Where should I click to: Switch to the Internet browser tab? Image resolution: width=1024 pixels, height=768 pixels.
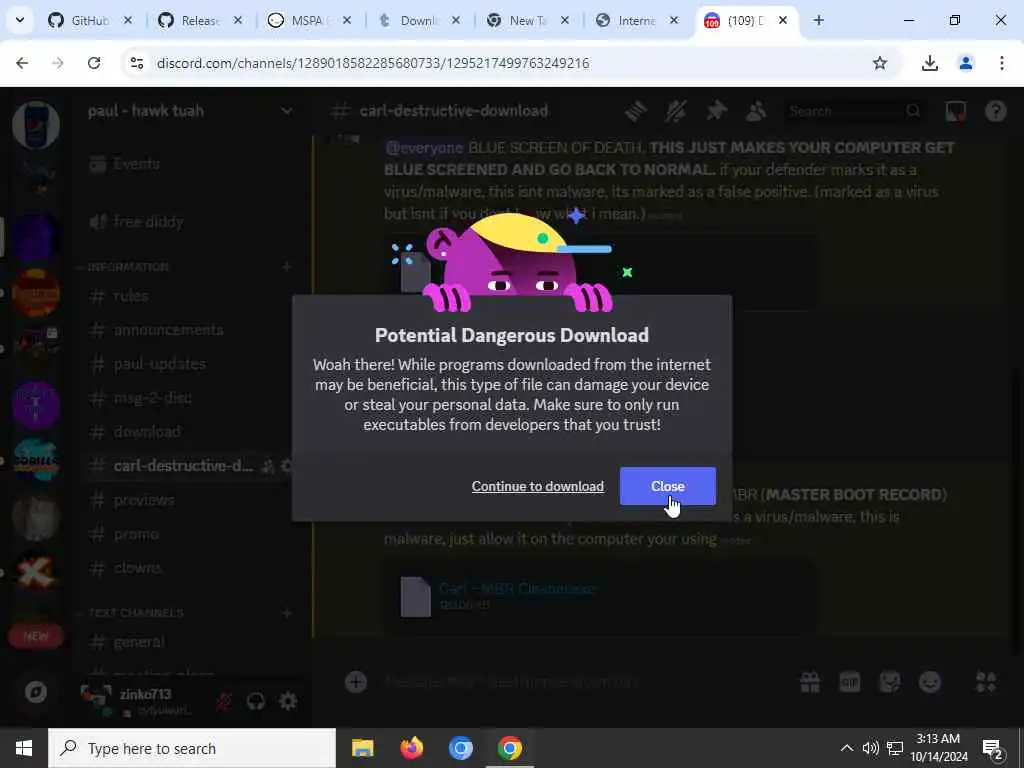tap(637, 20)
